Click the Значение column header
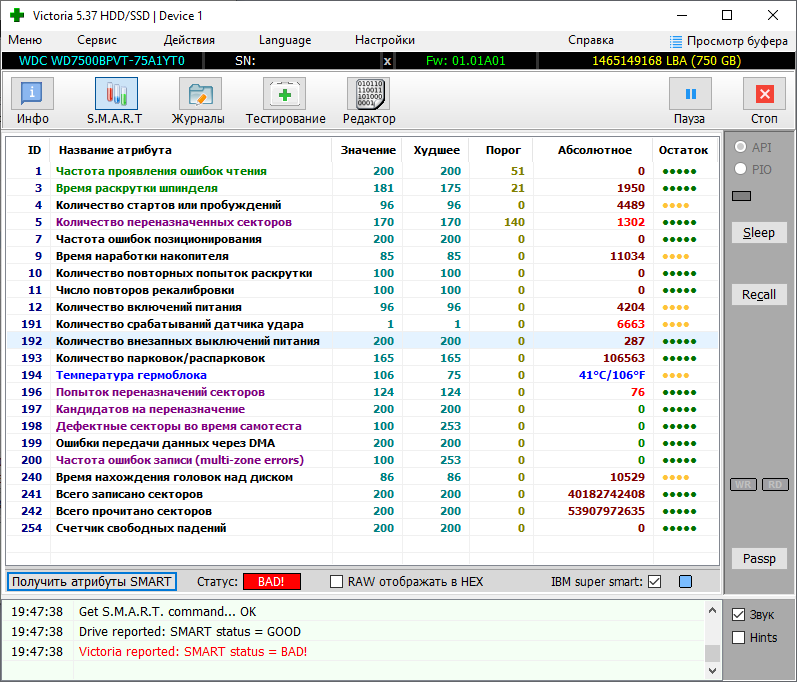This screenshot has width=797, height=682. point(368,150)
